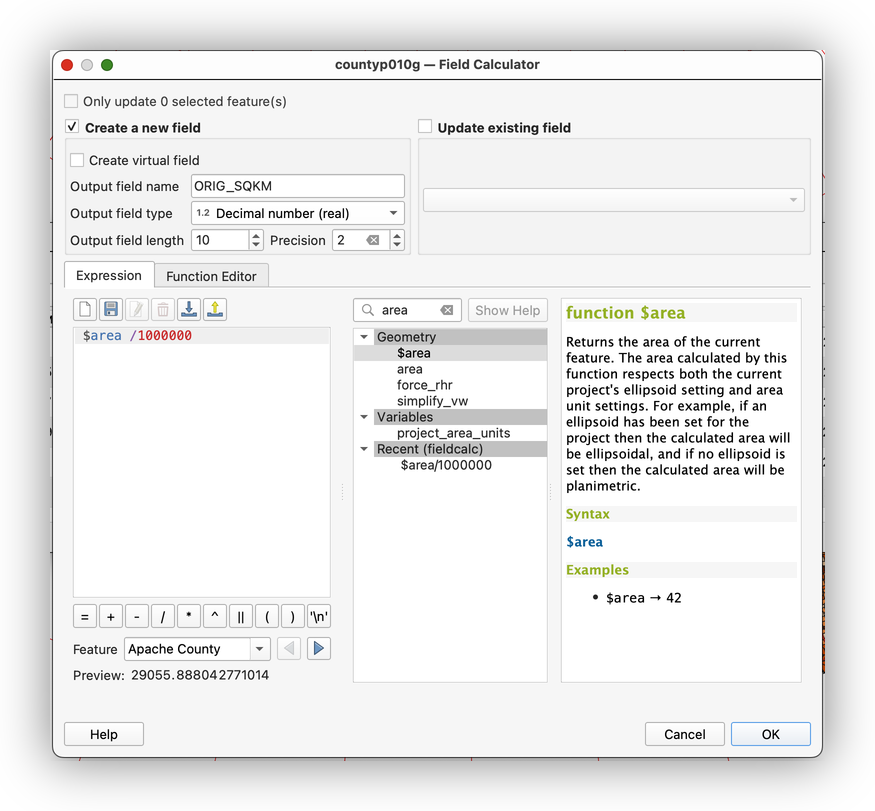Enable Create virtual field checkbox
The height and width of the screenshot is (811, 875).
(x=77, y=160)
